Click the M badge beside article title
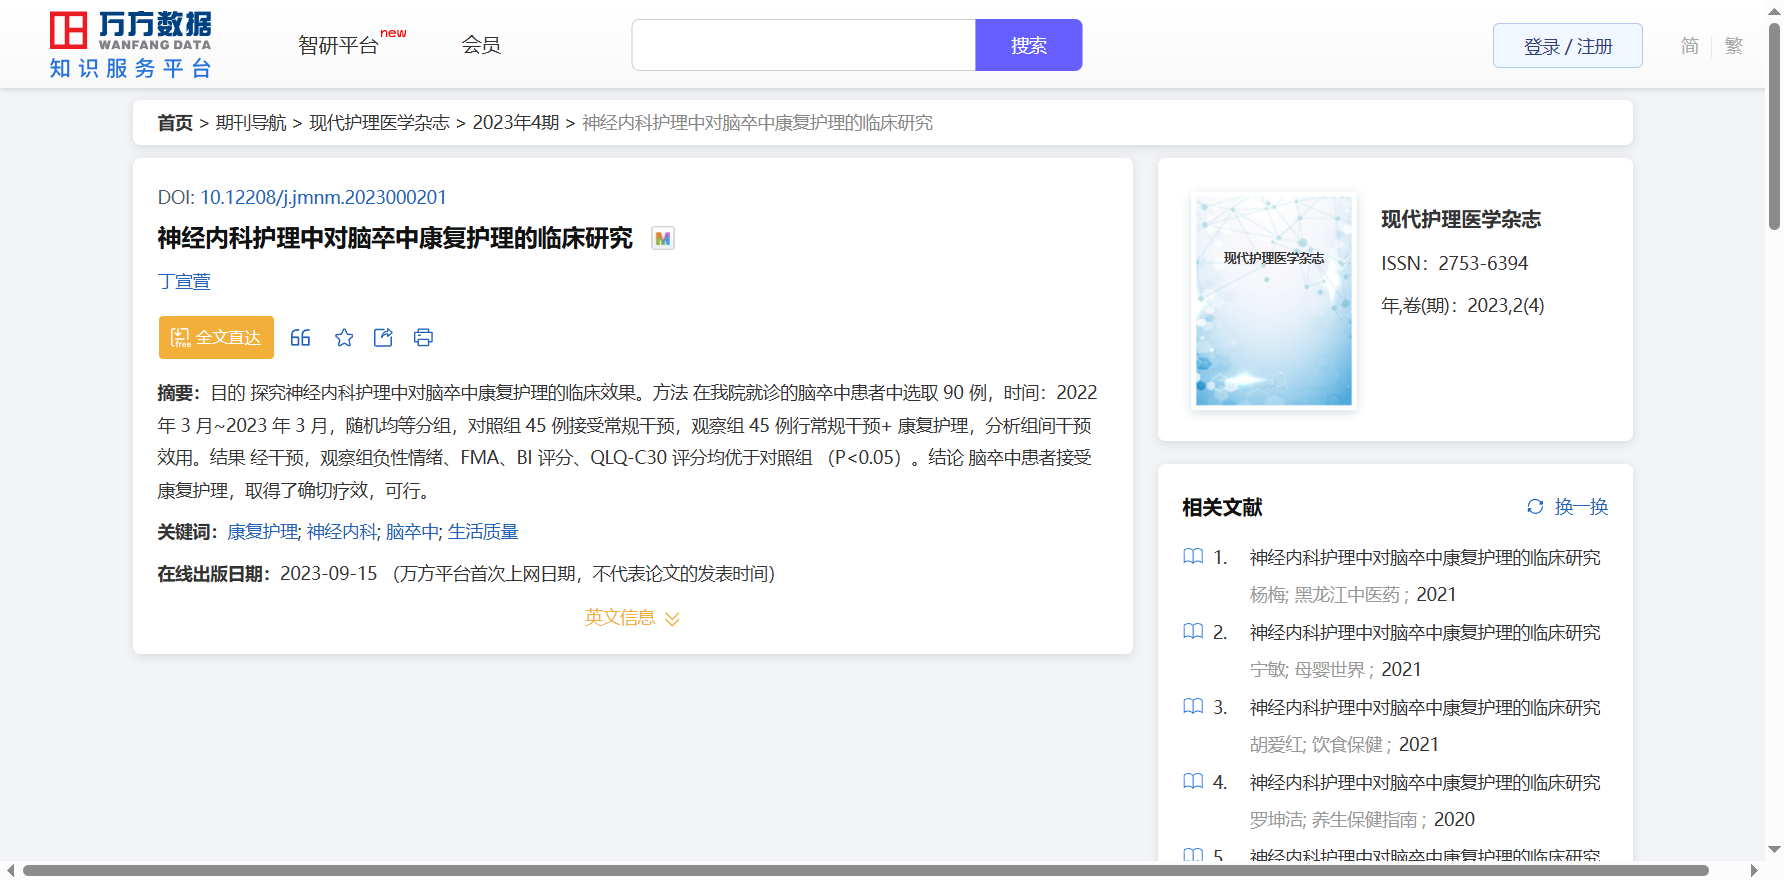1784x880 pixels. pyautogui.click(x=662, y=239)
